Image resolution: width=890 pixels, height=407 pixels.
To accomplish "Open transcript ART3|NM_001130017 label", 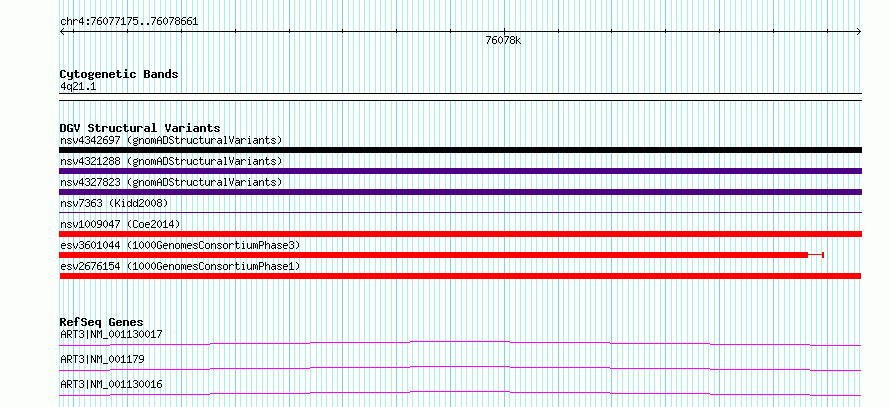I will 111,334.
